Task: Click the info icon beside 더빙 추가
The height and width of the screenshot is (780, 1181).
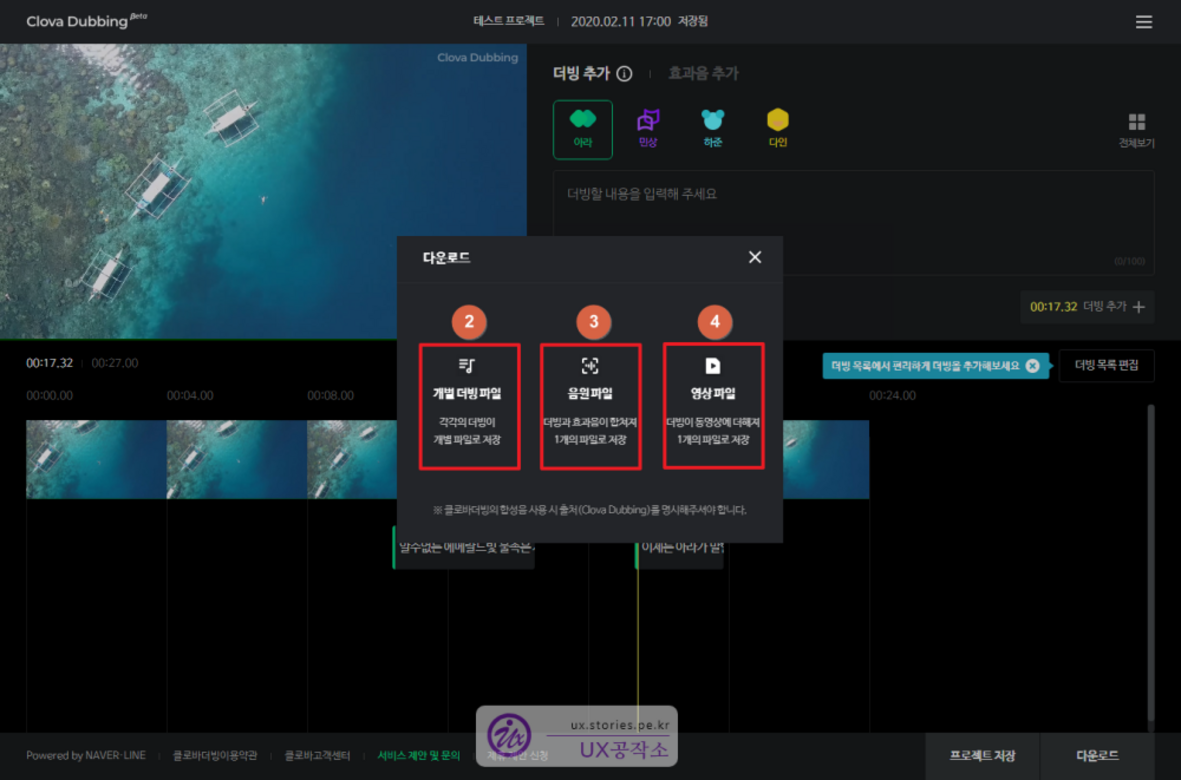Action: pyautogui.click(x=624, y=74)
